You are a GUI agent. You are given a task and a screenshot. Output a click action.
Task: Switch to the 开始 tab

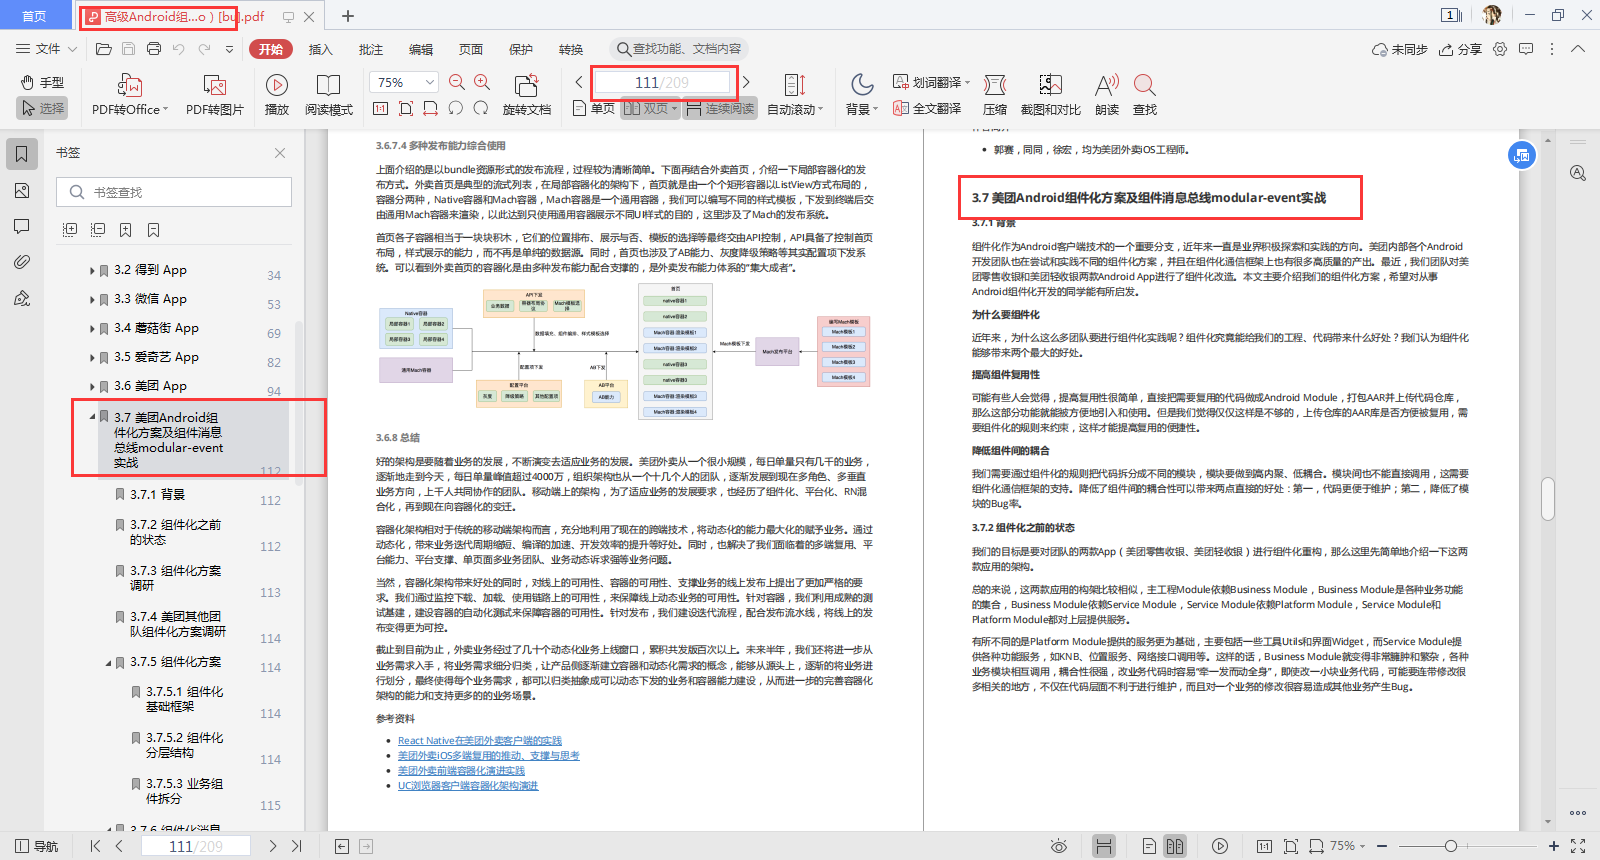coord(271,49)
